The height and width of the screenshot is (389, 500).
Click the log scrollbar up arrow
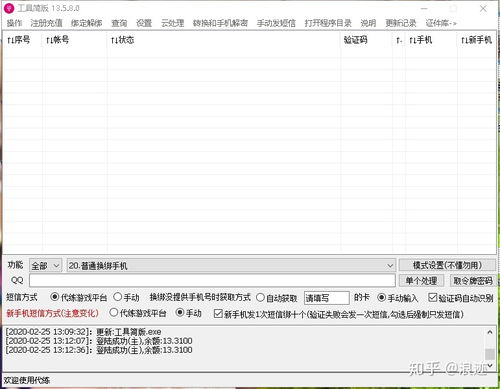[490, 332]
